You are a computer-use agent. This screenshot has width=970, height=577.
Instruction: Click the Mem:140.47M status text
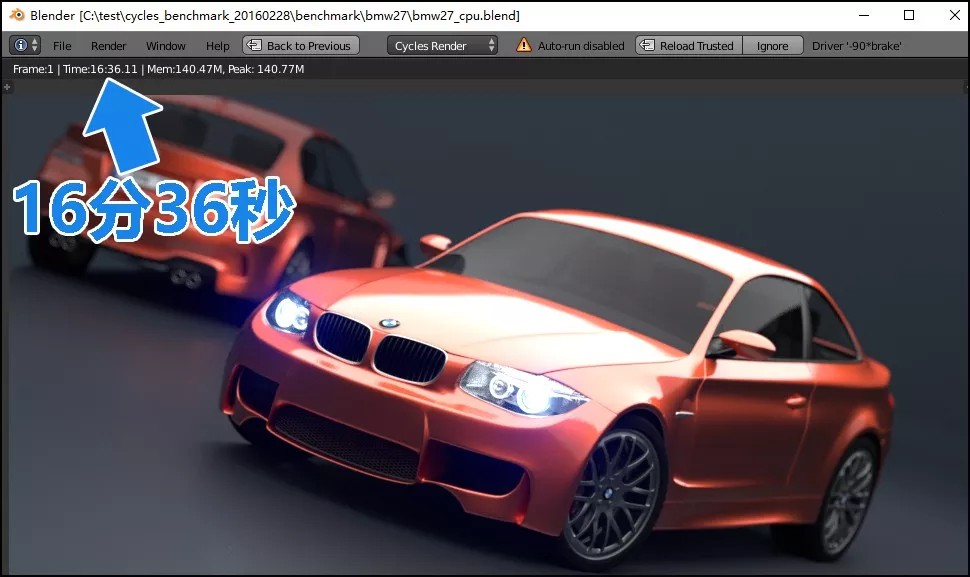185,69
